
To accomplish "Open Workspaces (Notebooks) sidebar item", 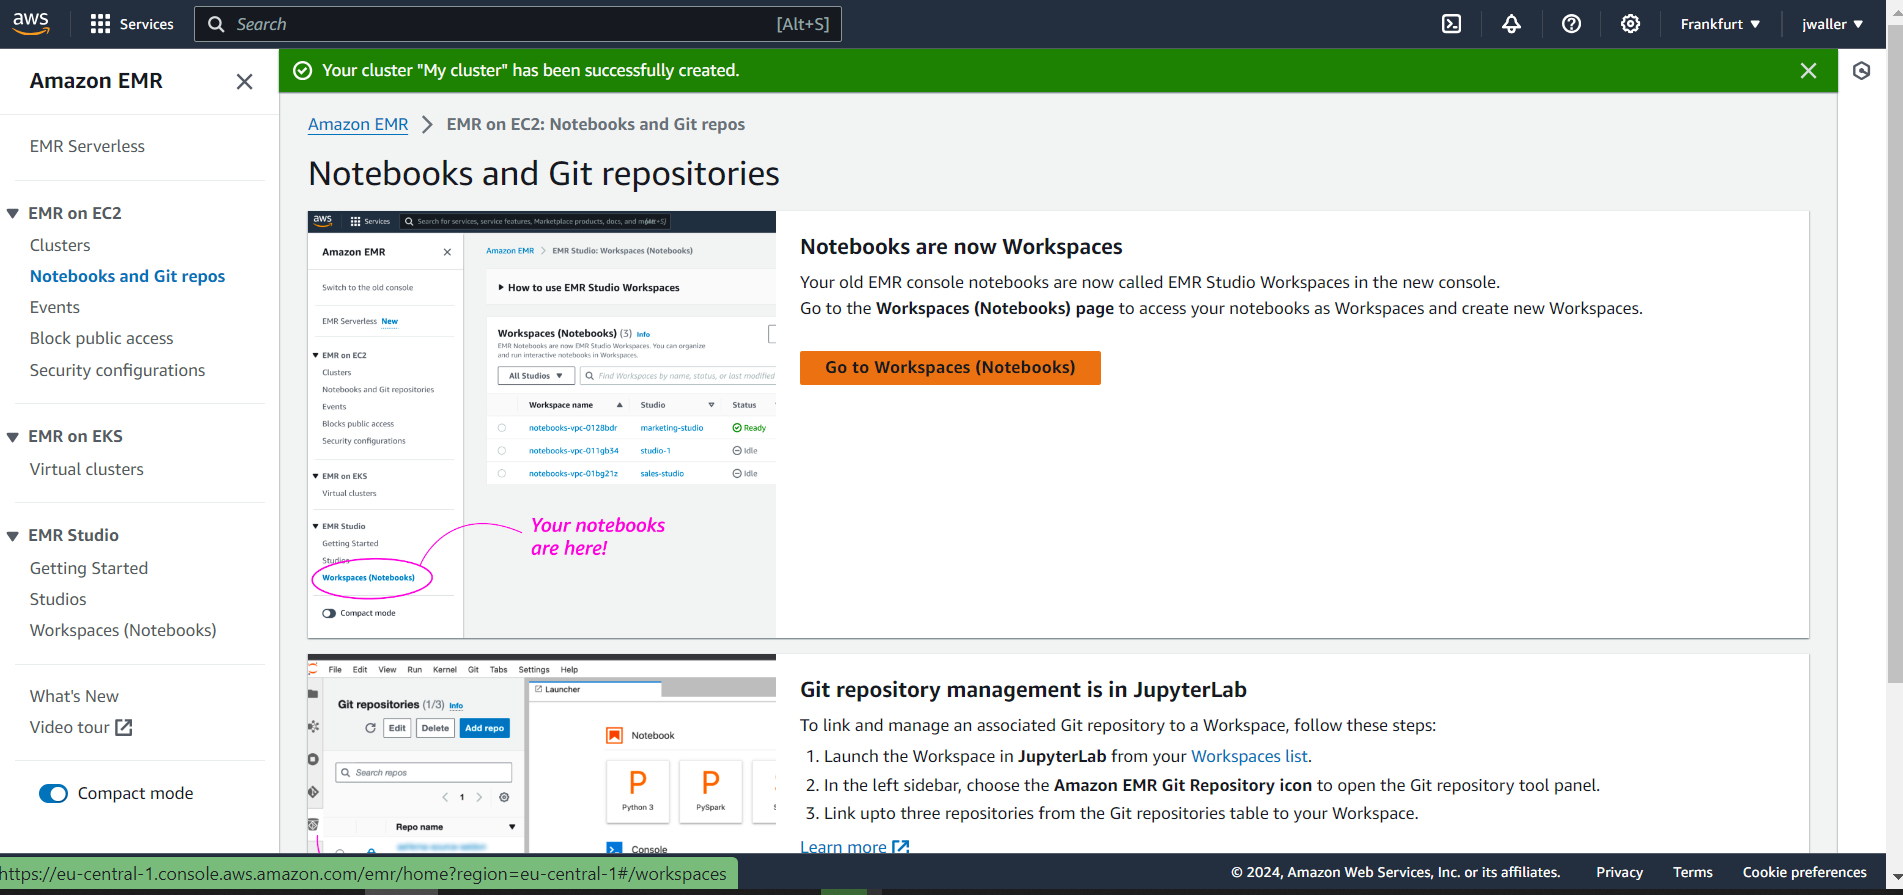I will (123, 630).
